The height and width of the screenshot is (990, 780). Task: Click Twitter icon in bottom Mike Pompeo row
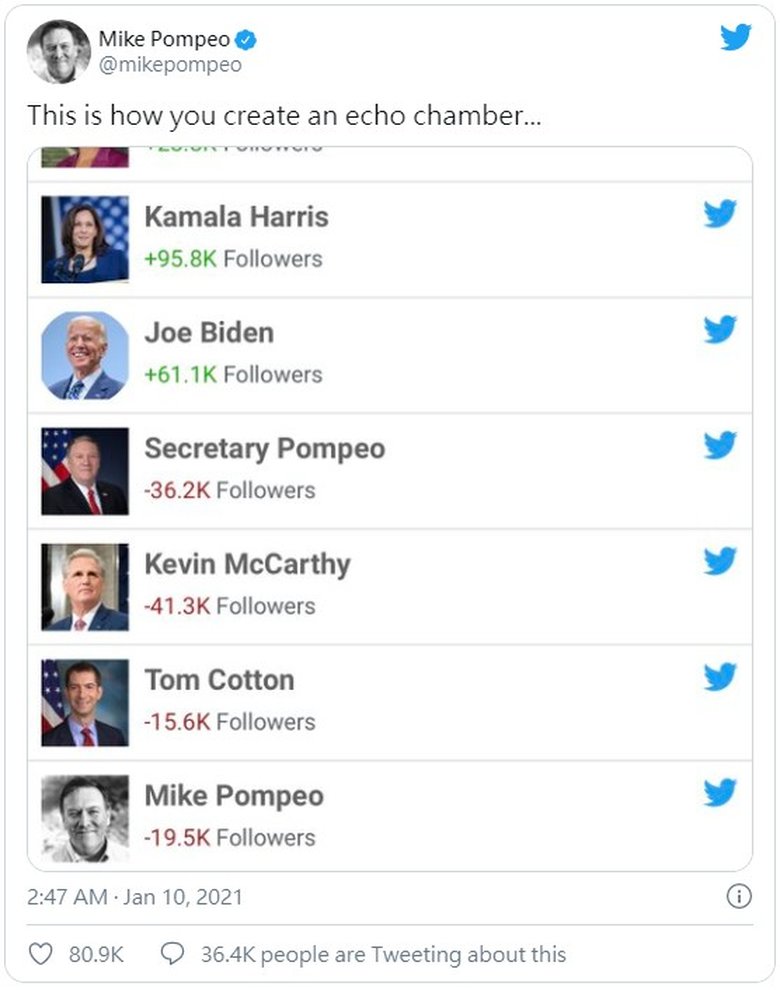[720, 794]
